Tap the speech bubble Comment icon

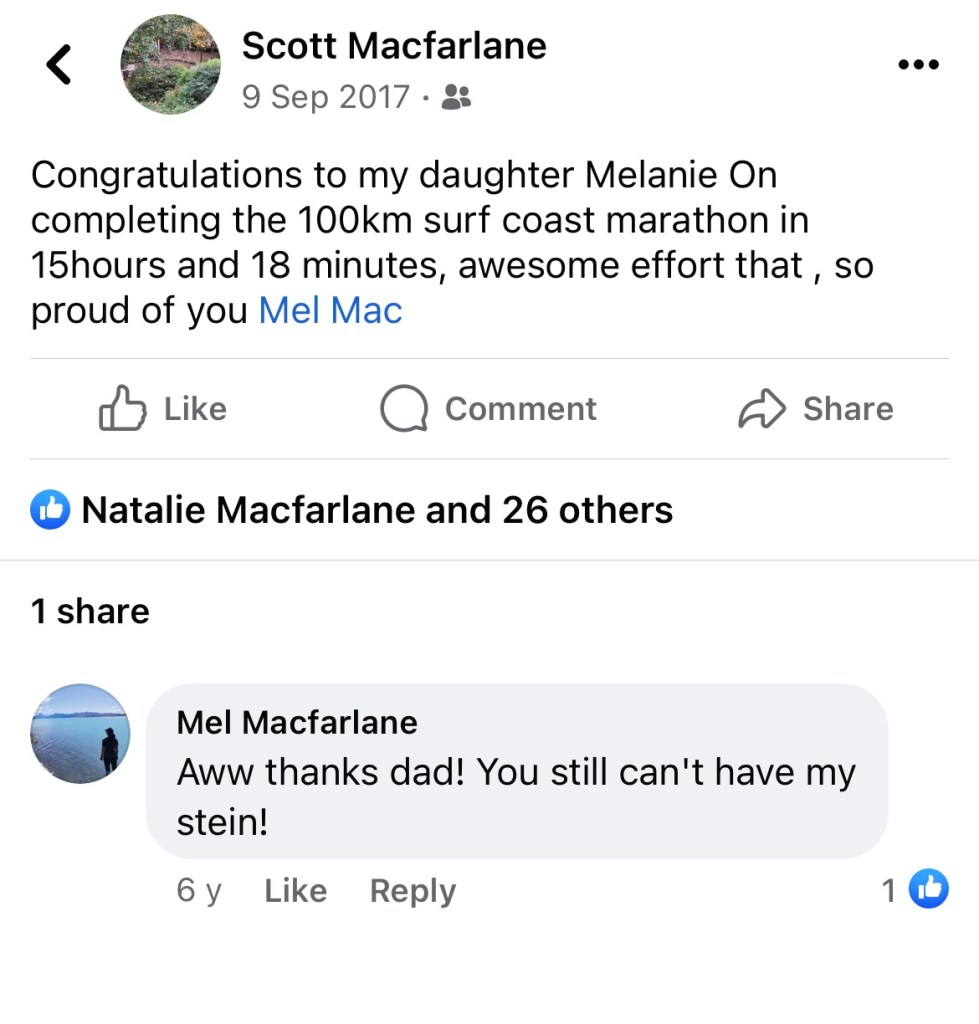pos(404,408)
